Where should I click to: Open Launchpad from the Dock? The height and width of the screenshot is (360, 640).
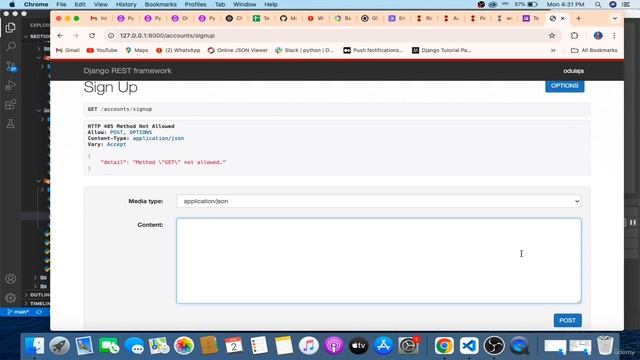(60, 346)
